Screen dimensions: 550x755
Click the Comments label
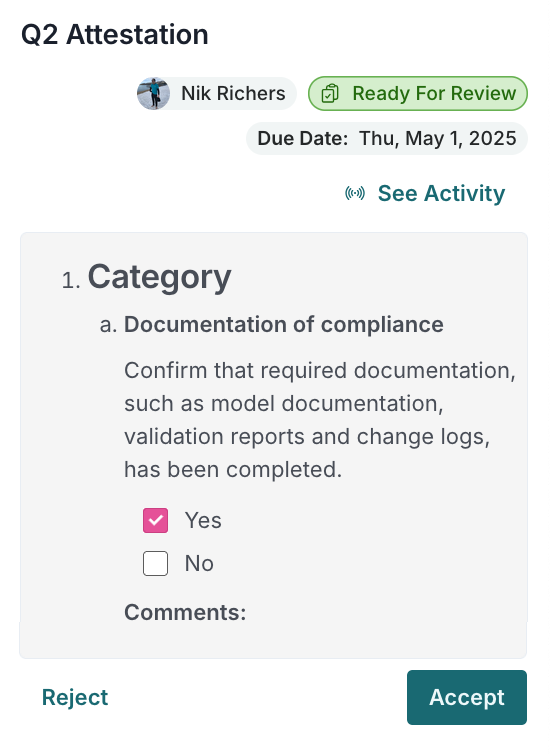pyautogui.click(x=185, y=612)
